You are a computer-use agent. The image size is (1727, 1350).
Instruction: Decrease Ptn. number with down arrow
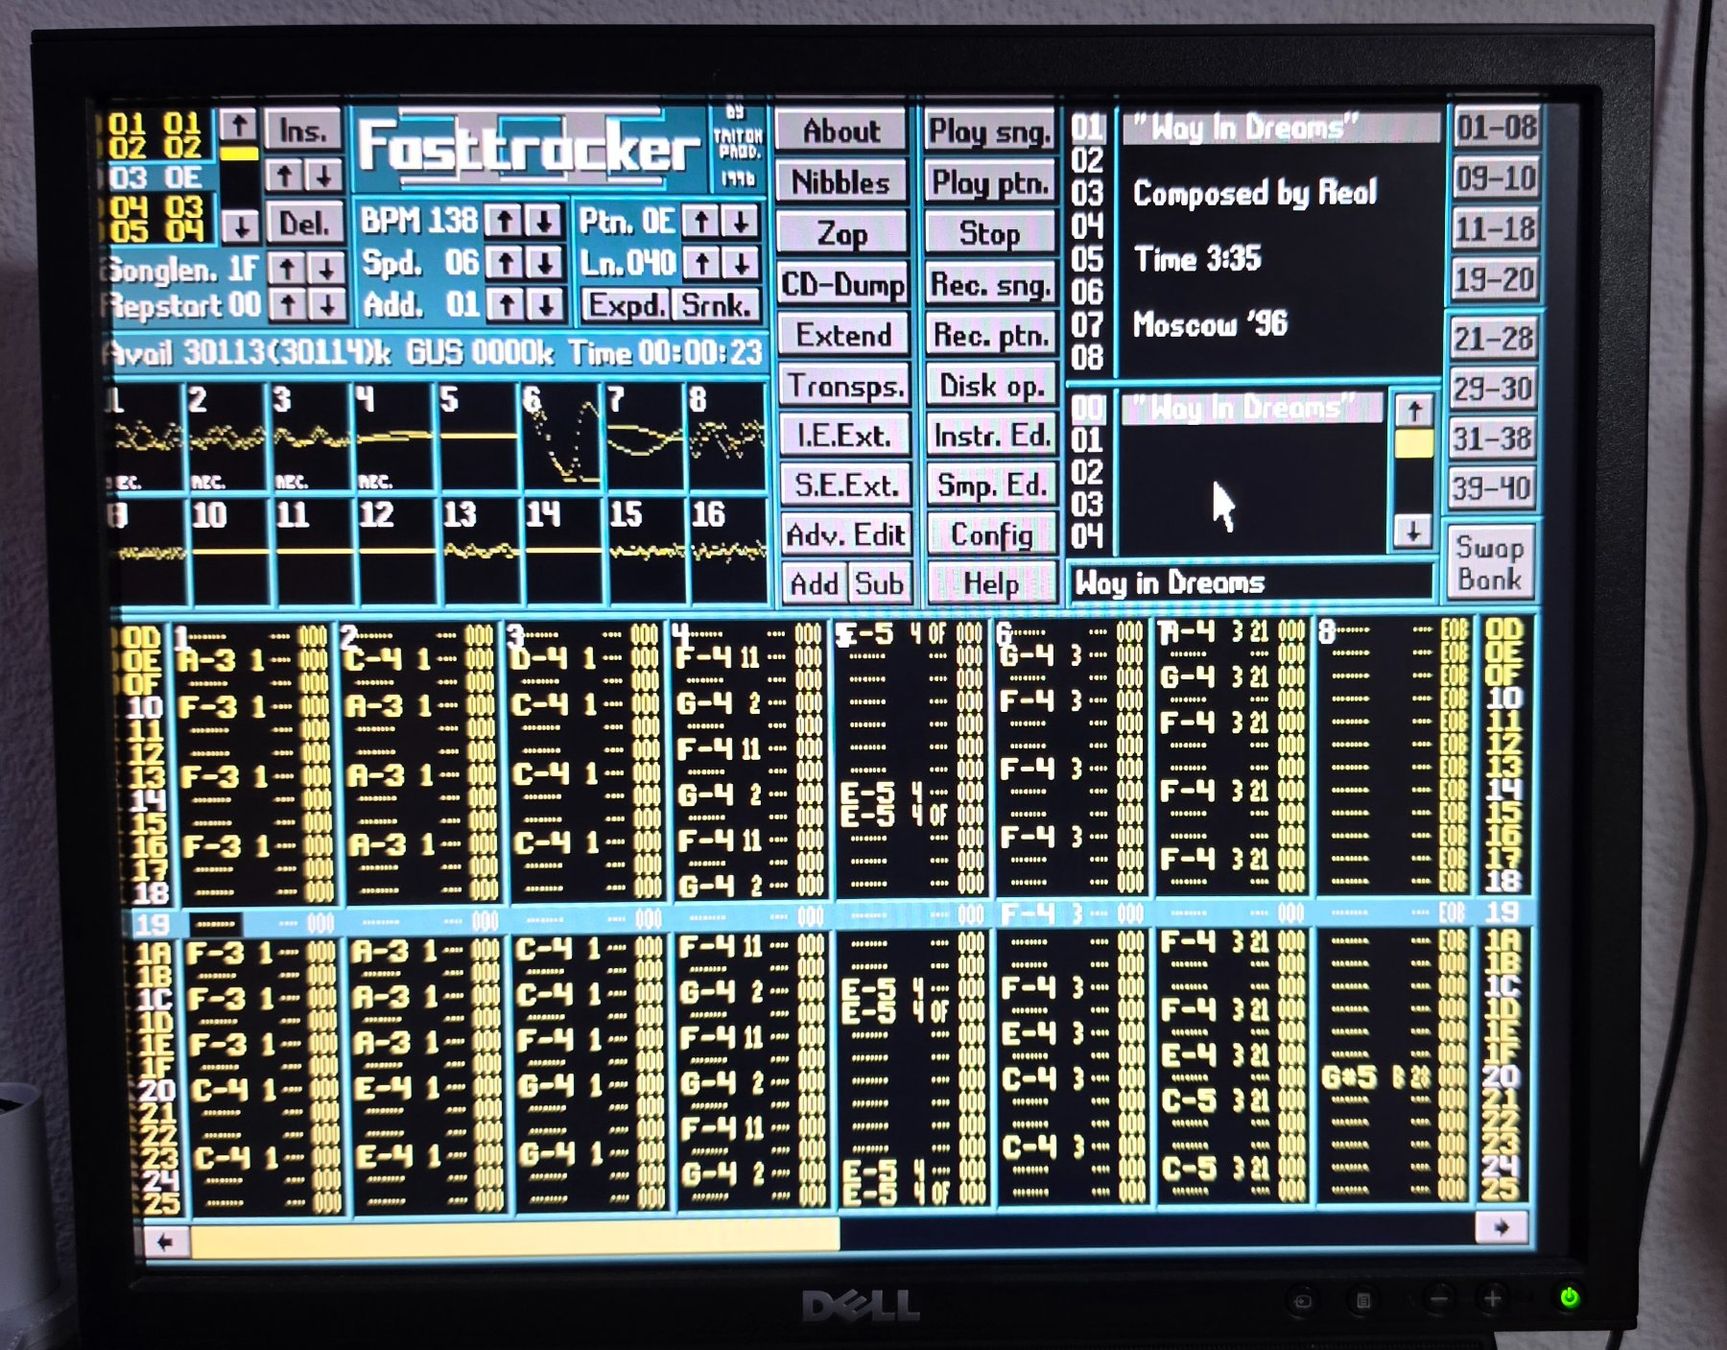pos(741,221)
